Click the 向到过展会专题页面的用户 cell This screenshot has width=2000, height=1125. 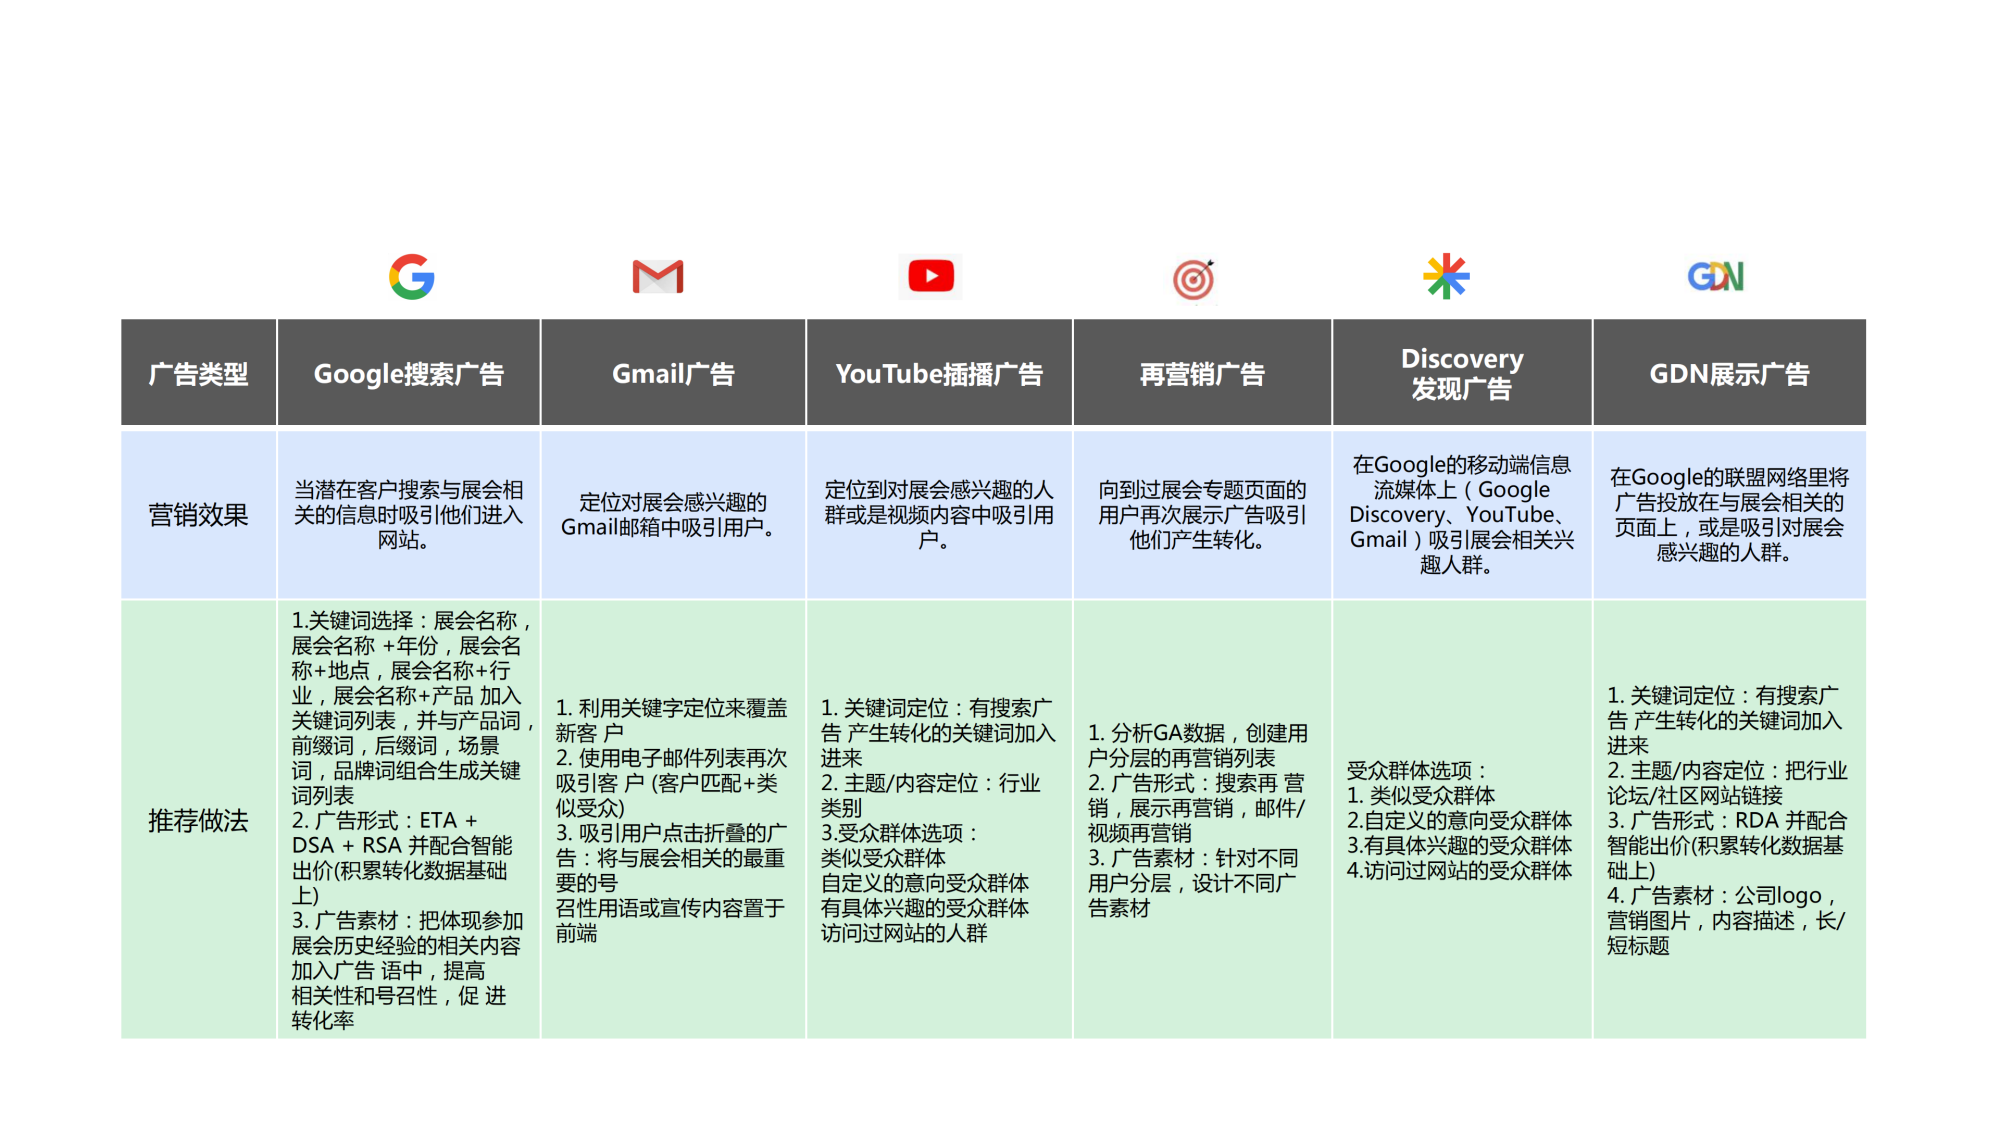pos(1202,515)
